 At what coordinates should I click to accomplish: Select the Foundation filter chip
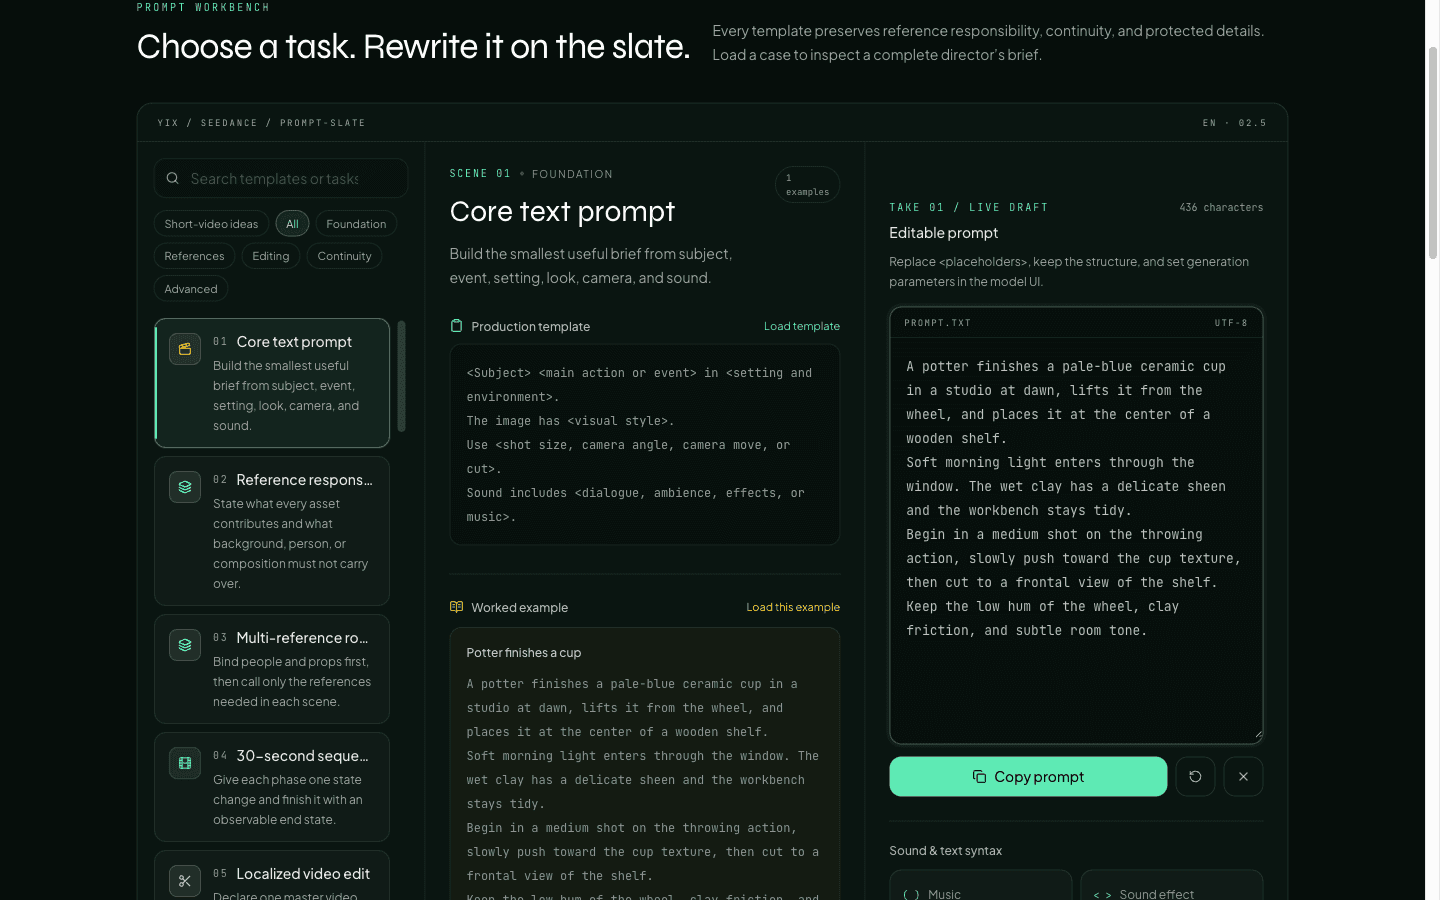click(356, 224)
